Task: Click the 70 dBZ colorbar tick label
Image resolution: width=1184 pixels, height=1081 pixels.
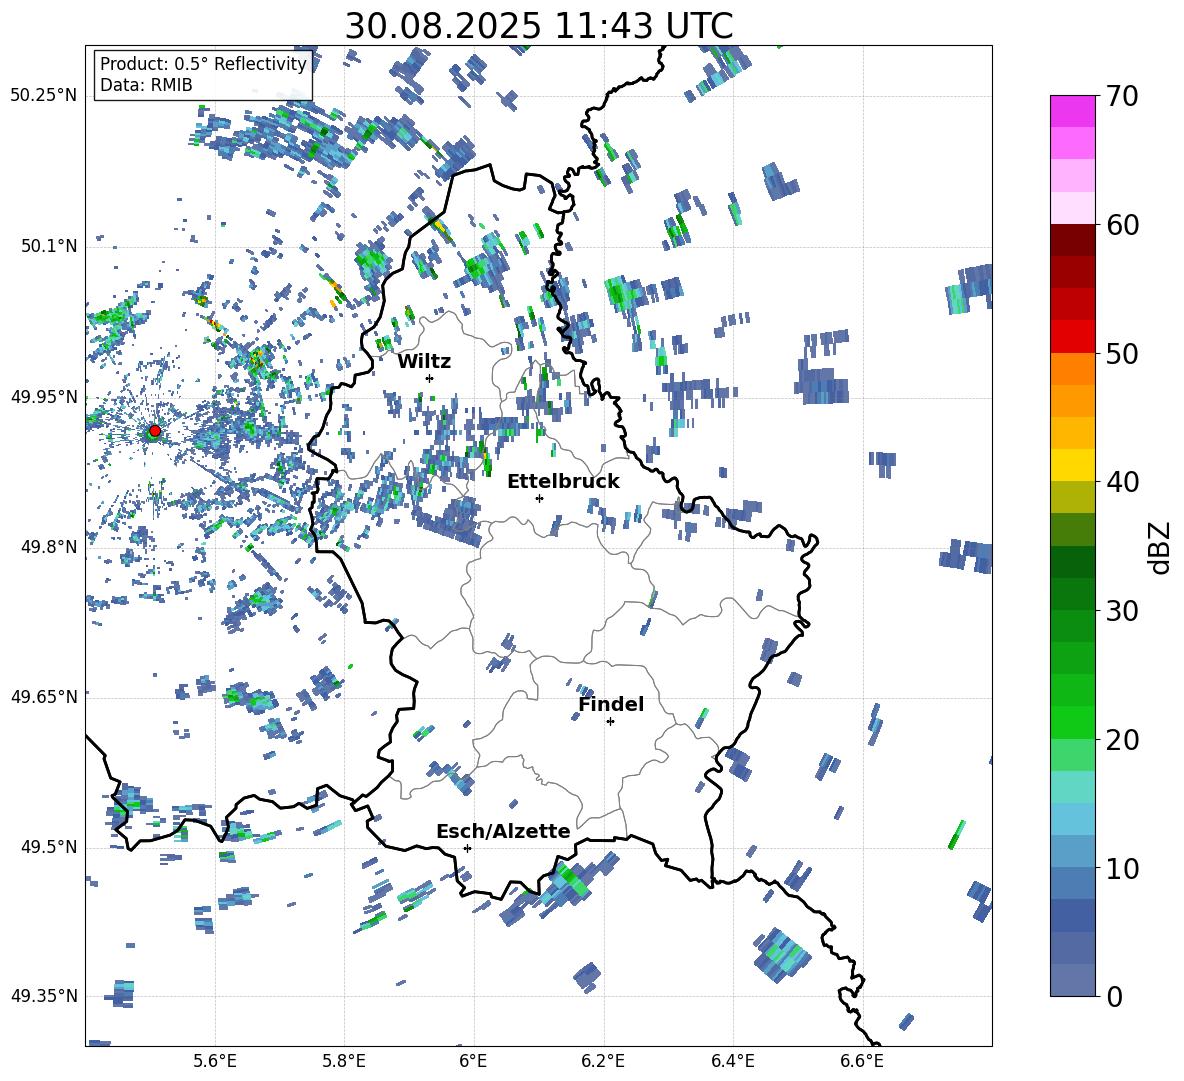Action: coord(1121,97)
